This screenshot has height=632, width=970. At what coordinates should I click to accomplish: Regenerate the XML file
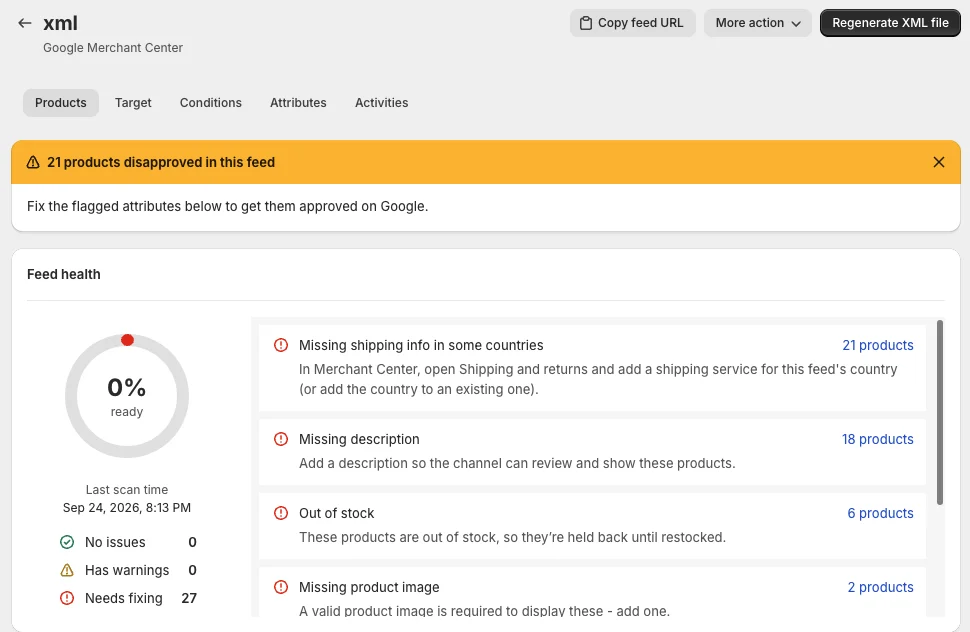(890, 23)
